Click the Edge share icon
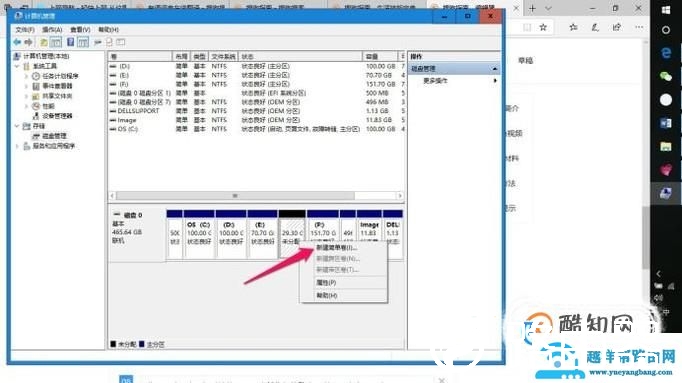682x383 pixels. click(617, 27)
